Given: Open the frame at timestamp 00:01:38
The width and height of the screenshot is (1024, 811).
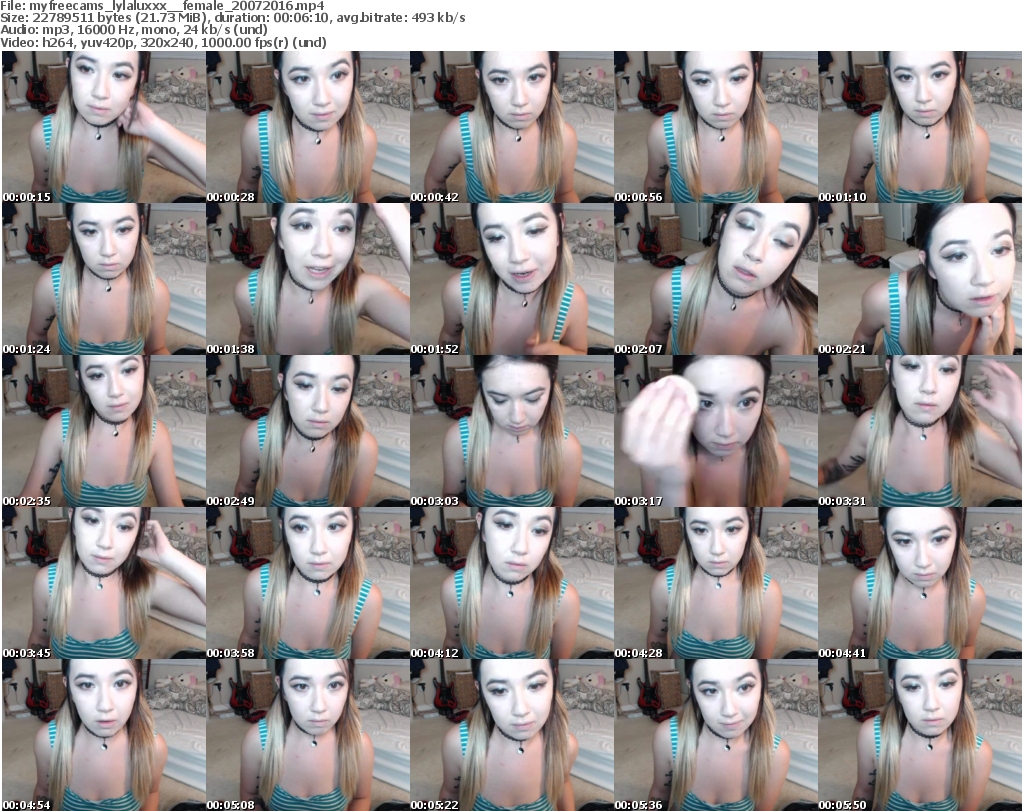Looking at the screenshot, I should tap(308, 279).
